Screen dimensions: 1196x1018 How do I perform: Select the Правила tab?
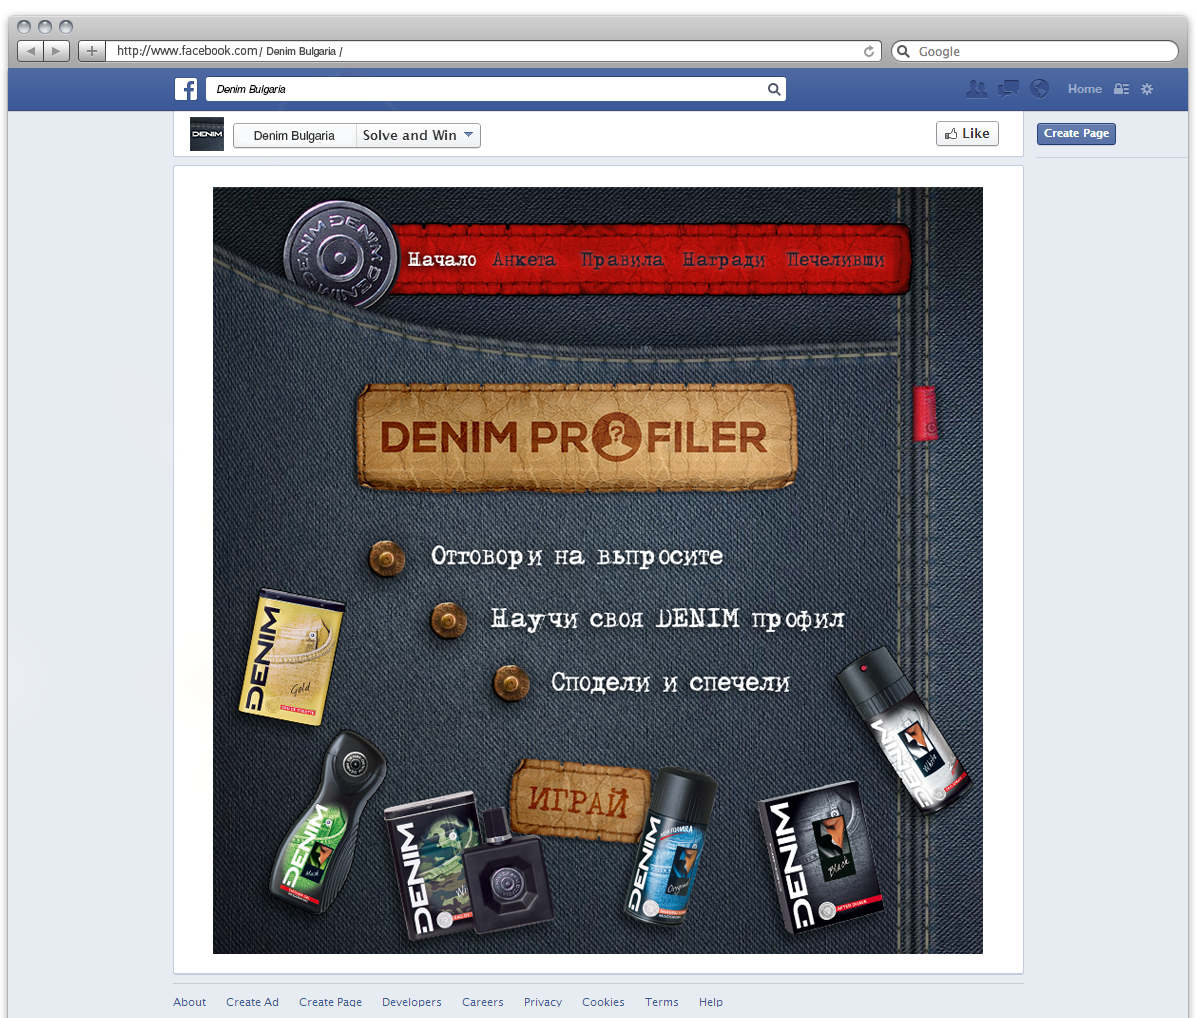pos(622,260)
